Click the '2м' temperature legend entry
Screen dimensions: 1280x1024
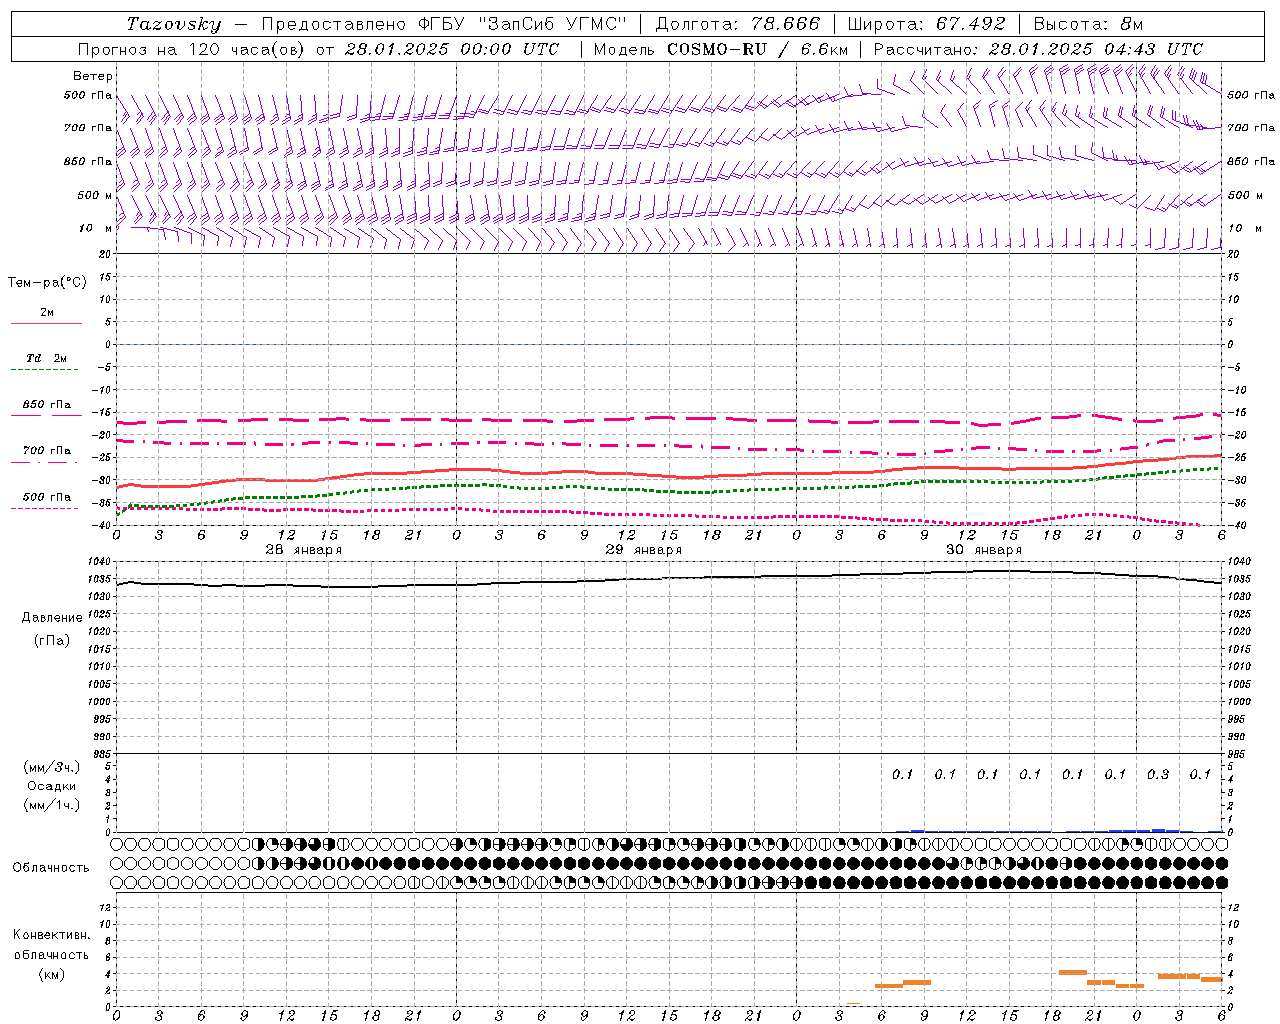[47, 313]
